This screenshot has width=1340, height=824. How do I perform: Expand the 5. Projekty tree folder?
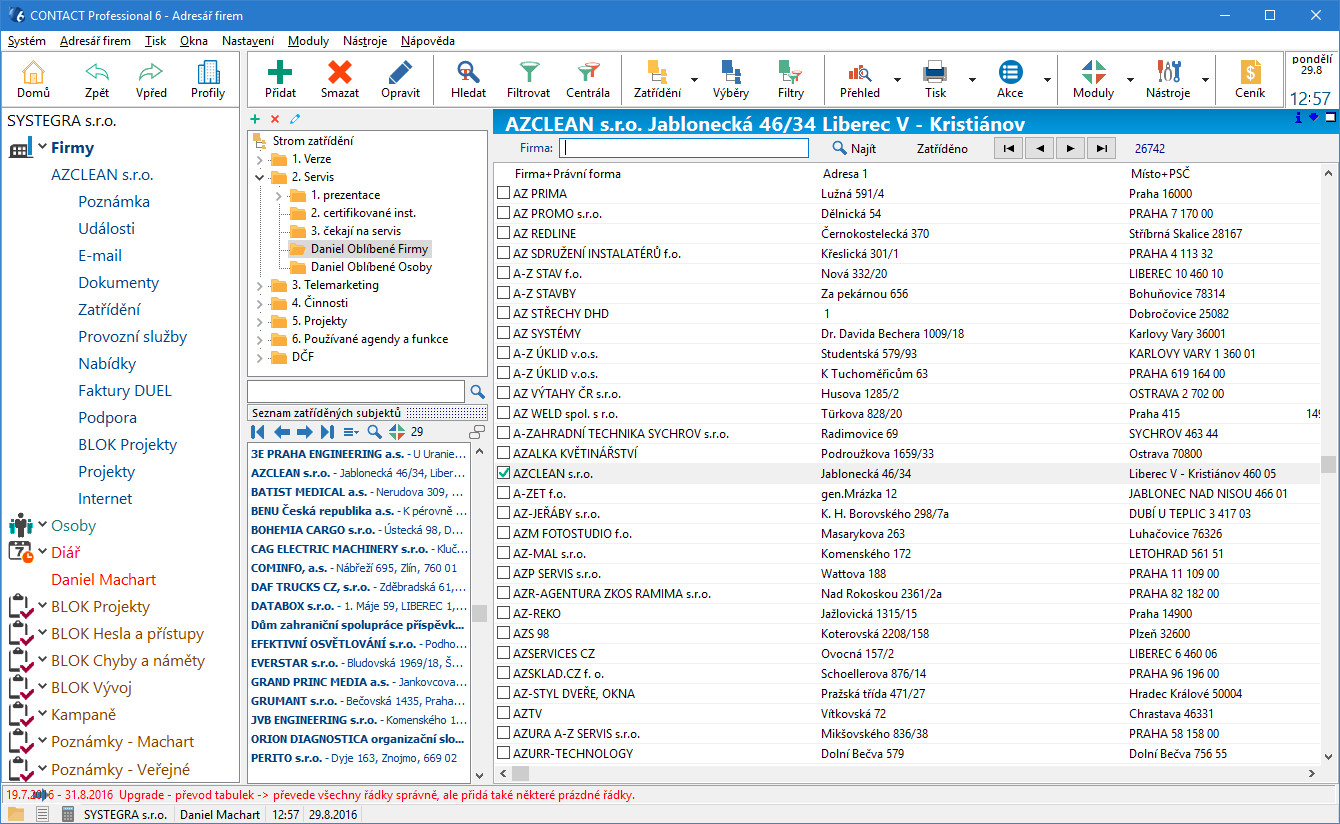pyautogui.click(x=260, y=321)
